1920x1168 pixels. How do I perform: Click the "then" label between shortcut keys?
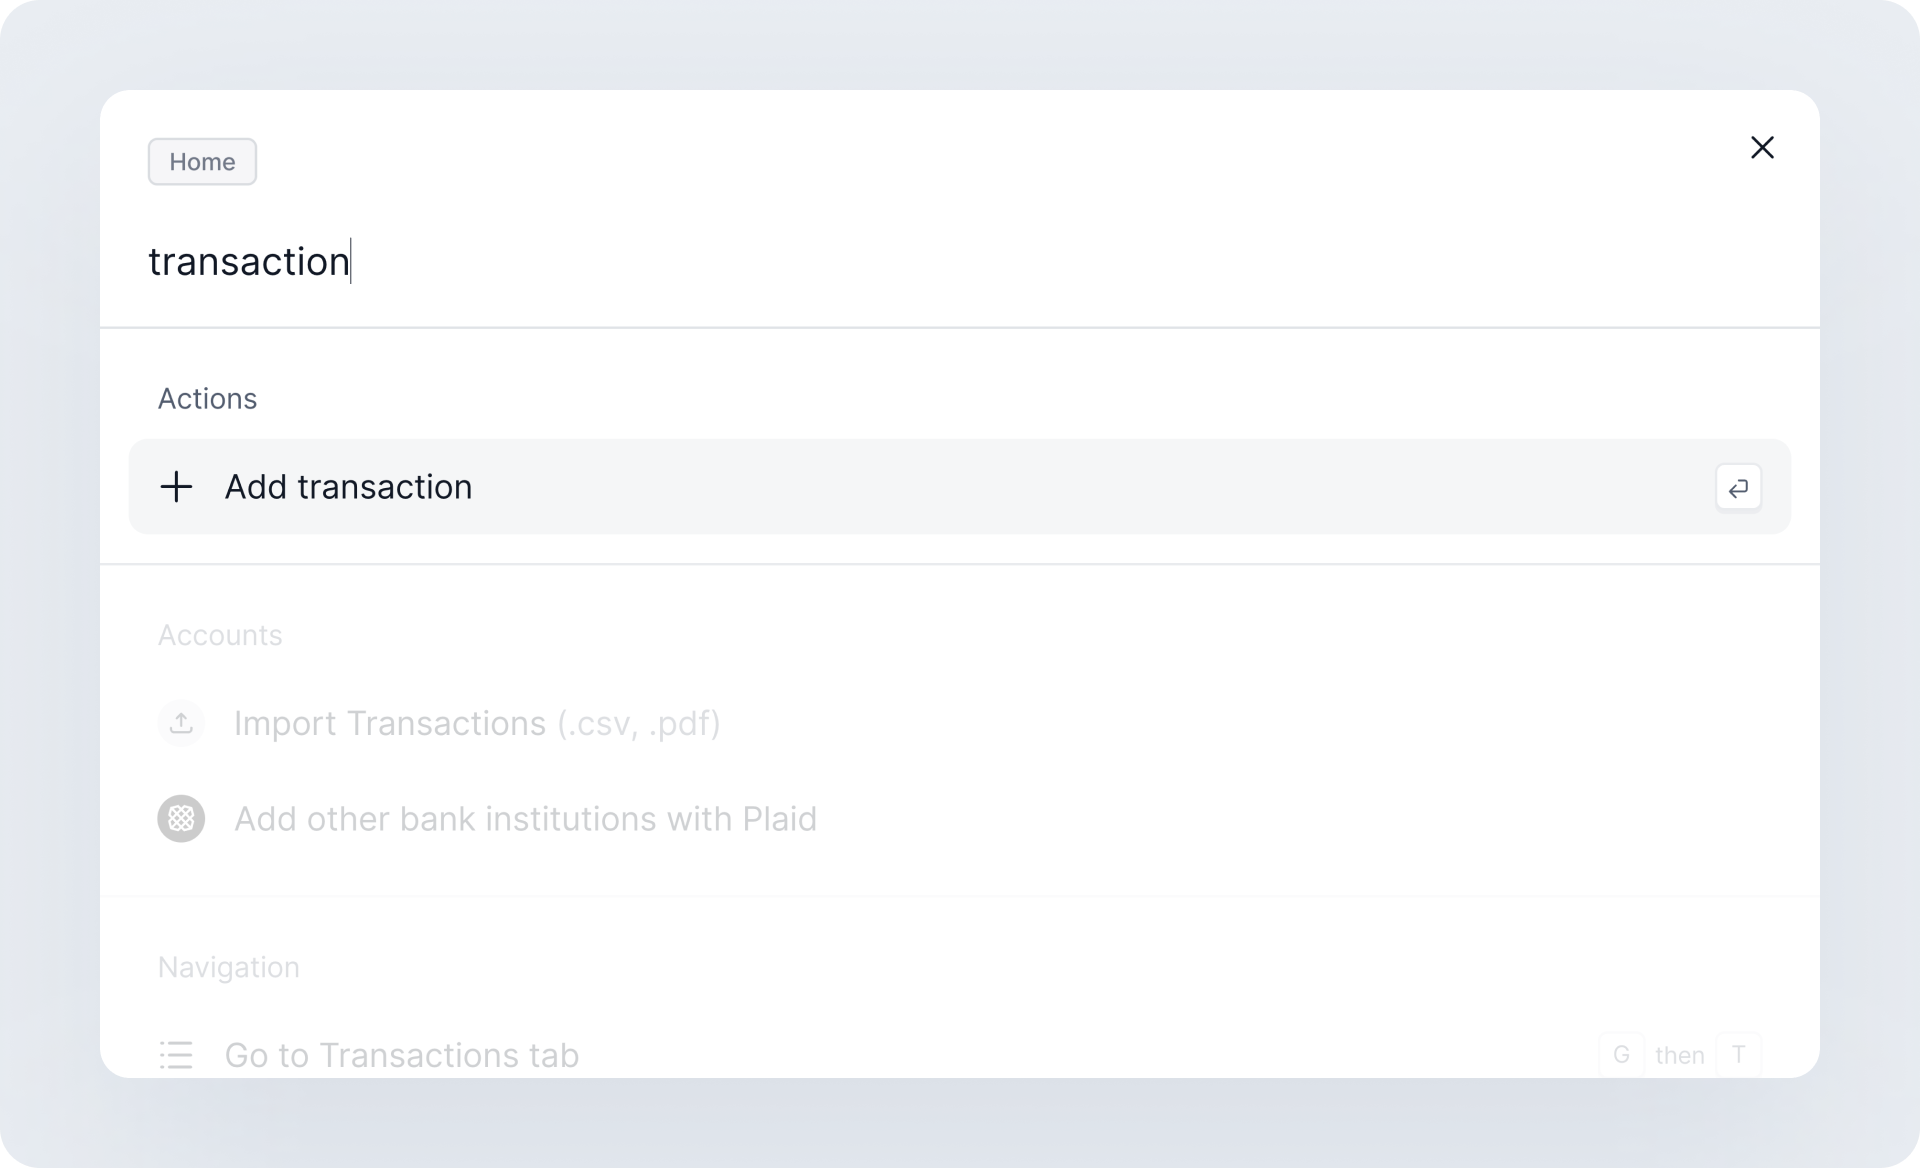click(x=1679, y=1055)
